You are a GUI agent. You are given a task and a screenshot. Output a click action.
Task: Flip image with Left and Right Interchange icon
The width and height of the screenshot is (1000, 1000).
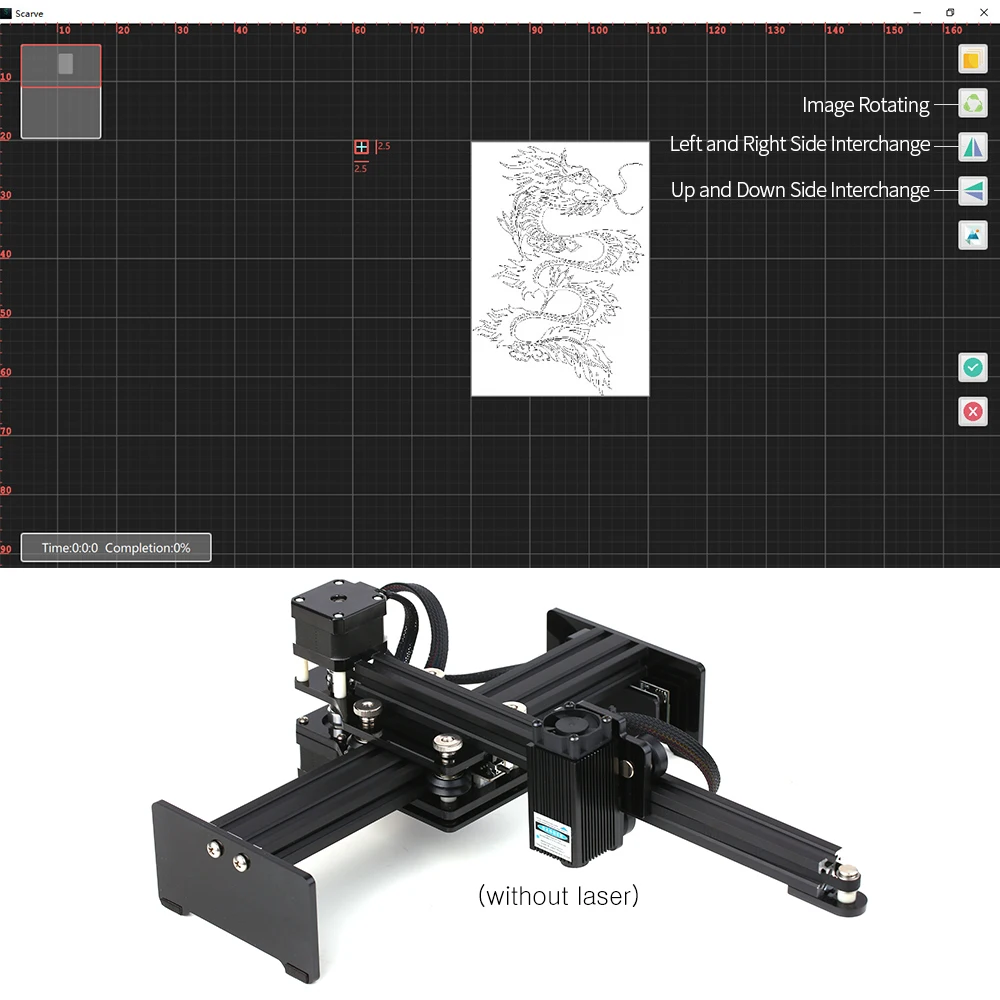pos(973,147)
